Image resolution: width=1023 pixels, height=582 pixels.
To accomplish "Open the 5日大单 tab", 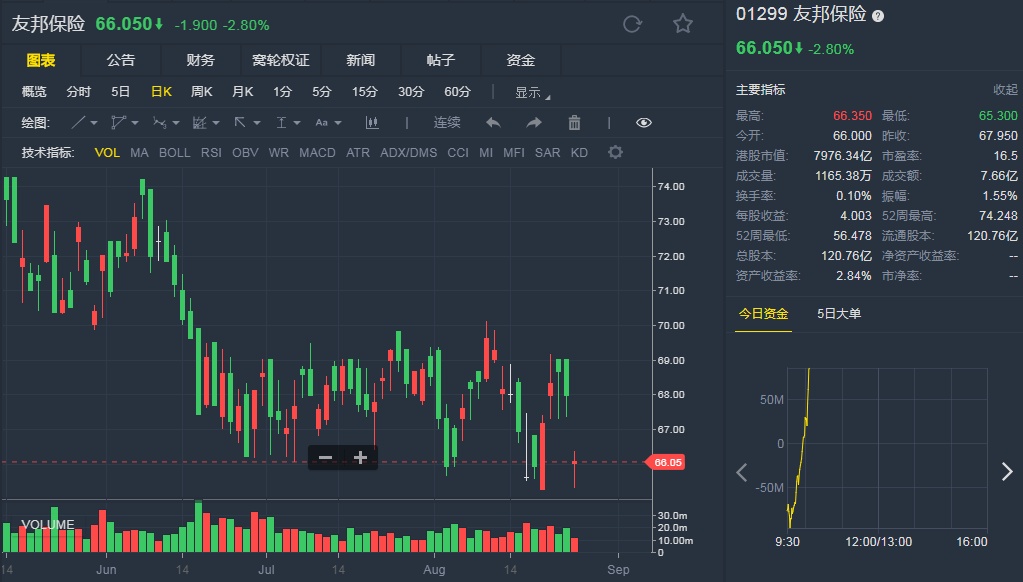I will click(x=839, y=314).
